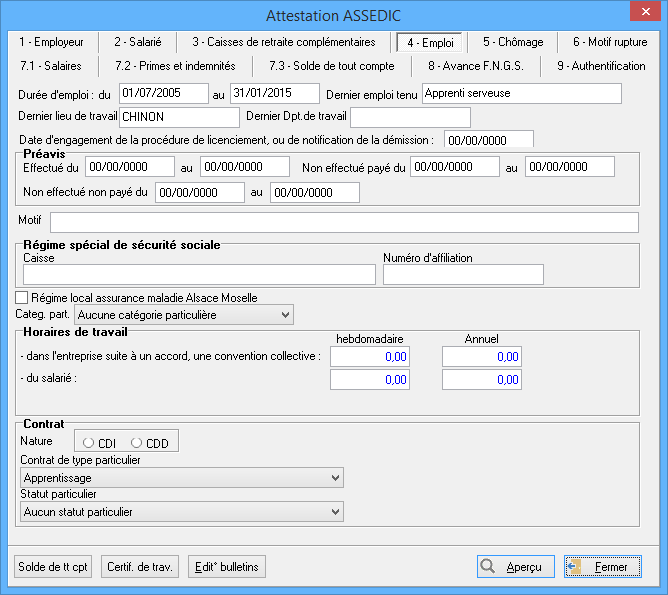The image size is (668, 595).
Task: Enable Régime local assurance maladie Alsace Moselle
Action: point(22,297)
